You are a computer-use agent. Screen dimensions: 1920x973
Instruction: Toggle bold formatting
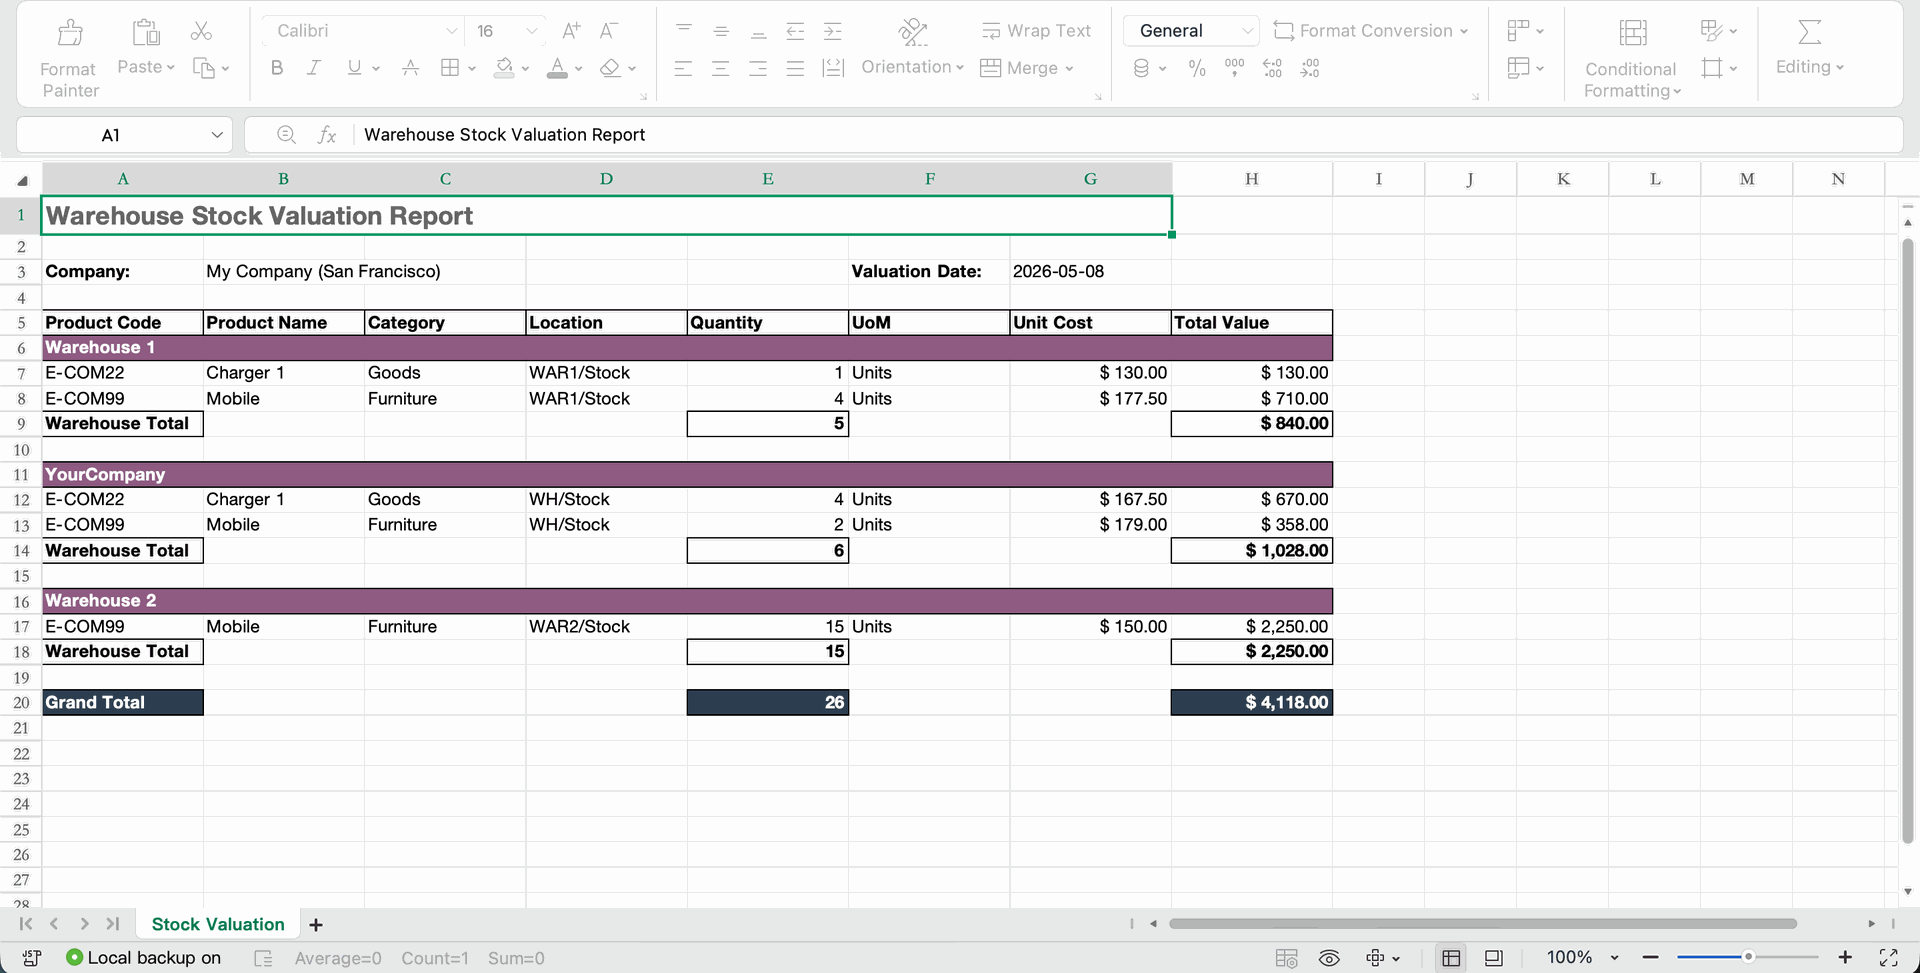[277, 68]
